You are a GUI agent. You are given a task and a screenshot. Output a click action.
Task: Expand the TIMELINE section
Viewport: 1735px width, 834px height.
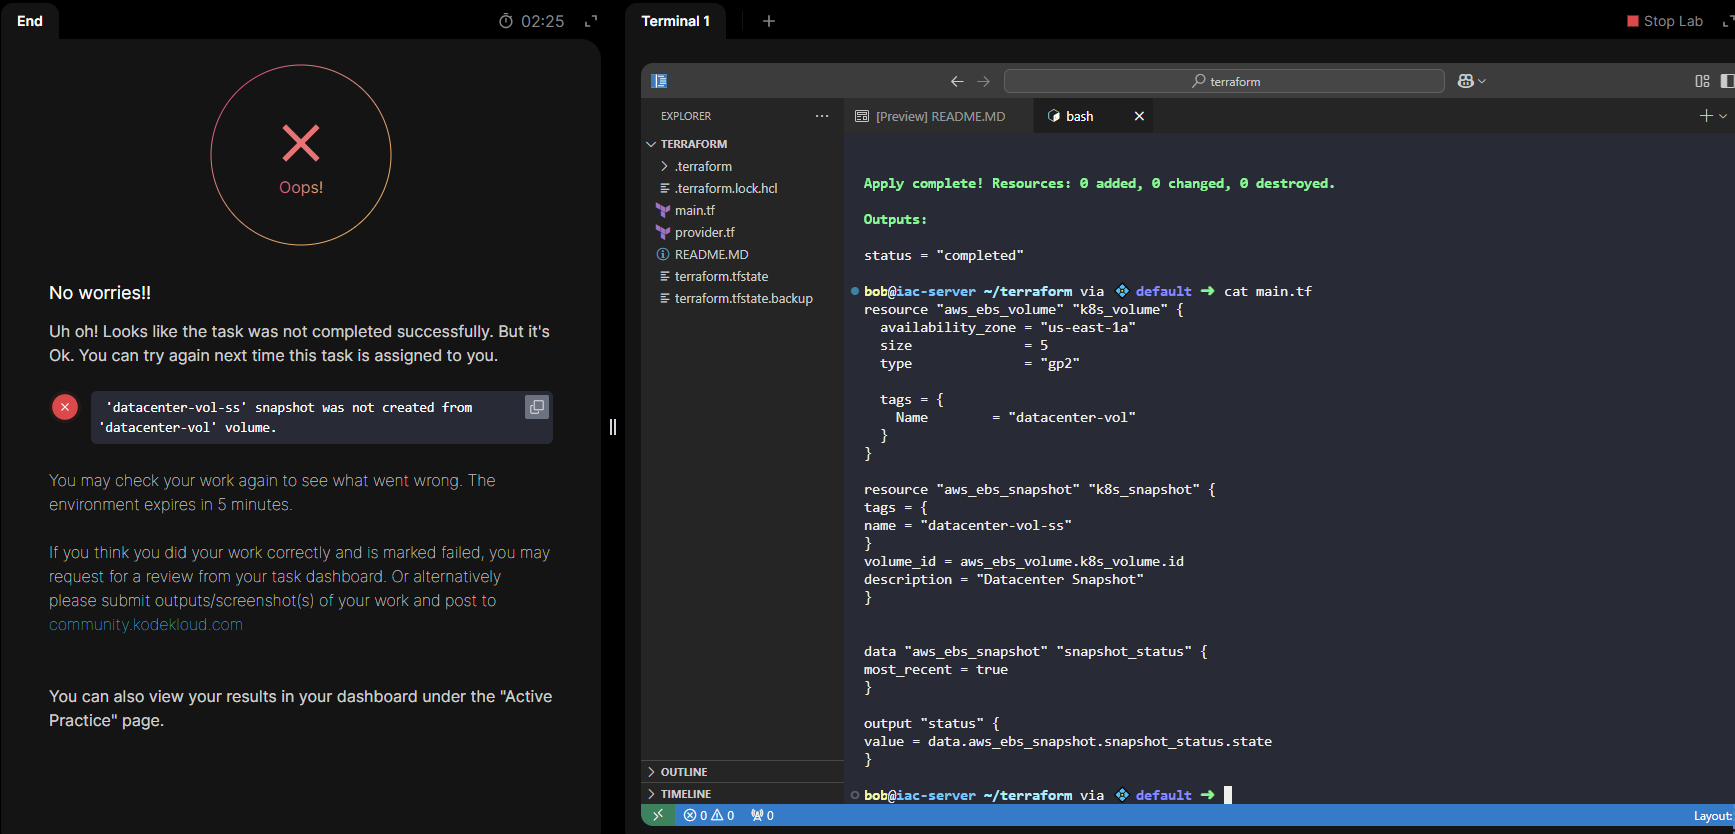[685, 794]
